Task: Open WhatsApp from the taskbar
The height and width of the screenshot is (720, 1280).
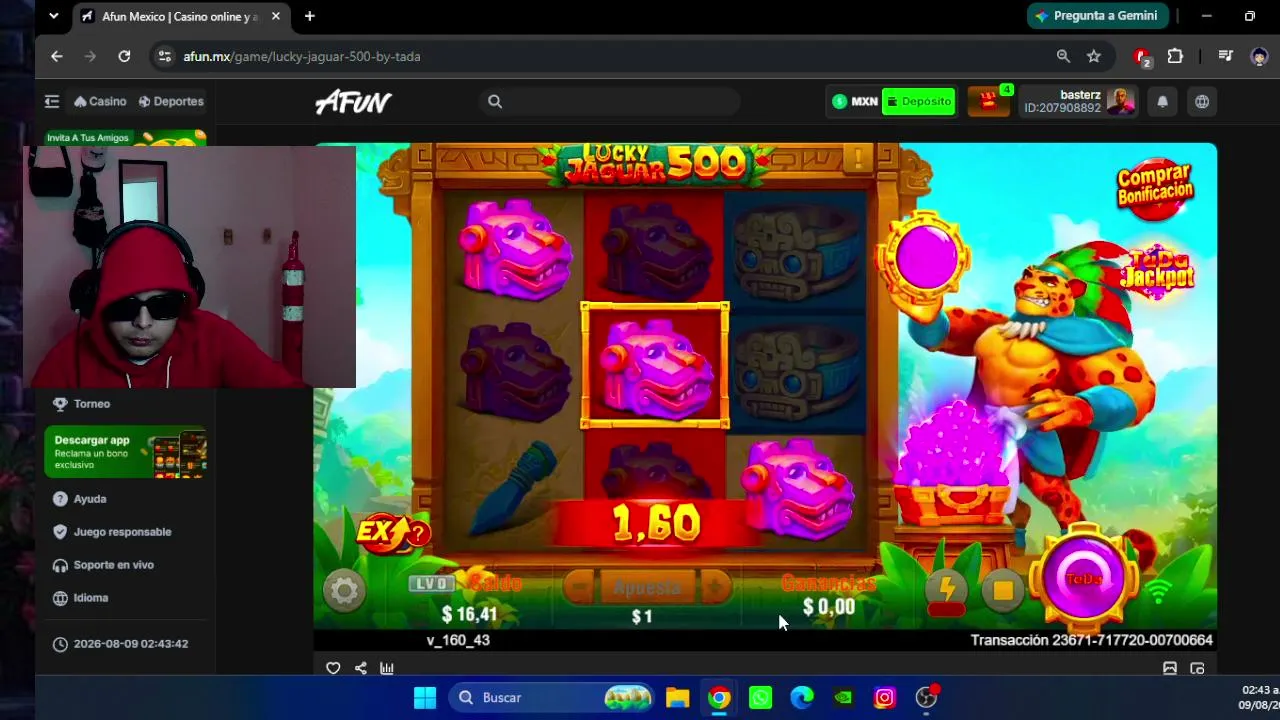Action: point(760,697)
